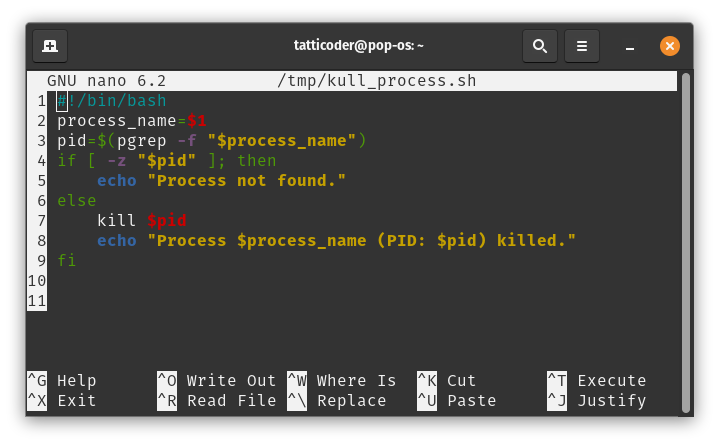Viewport: 719px width, 445px height.
Task: Close the terminal window
Action: click(670, 45)
